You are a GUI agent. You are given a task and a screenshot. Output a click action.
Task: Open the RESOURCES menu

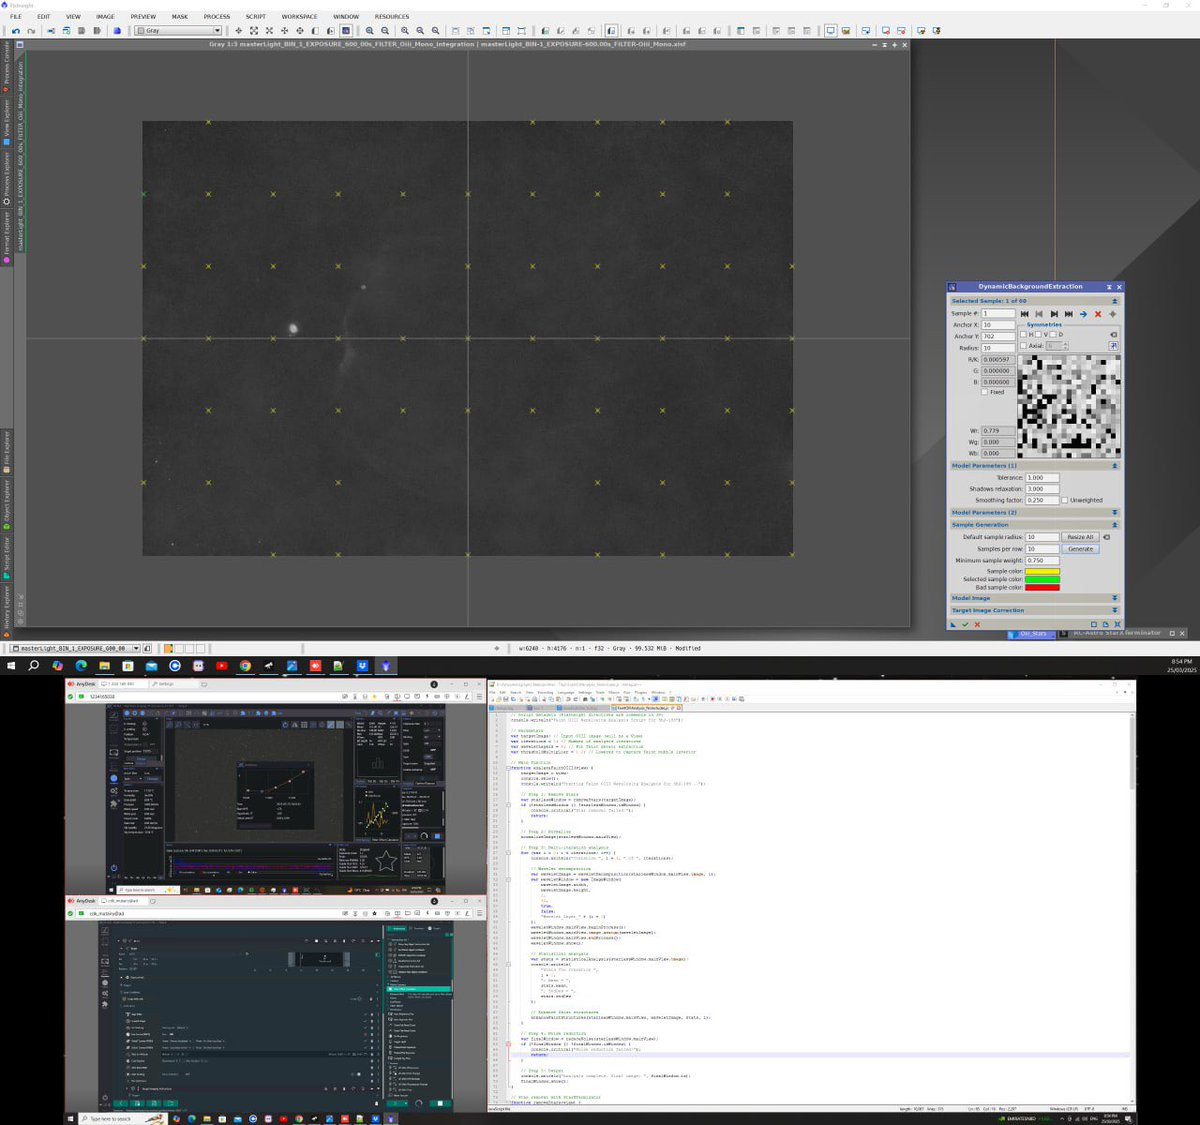[x=392, y=17]
